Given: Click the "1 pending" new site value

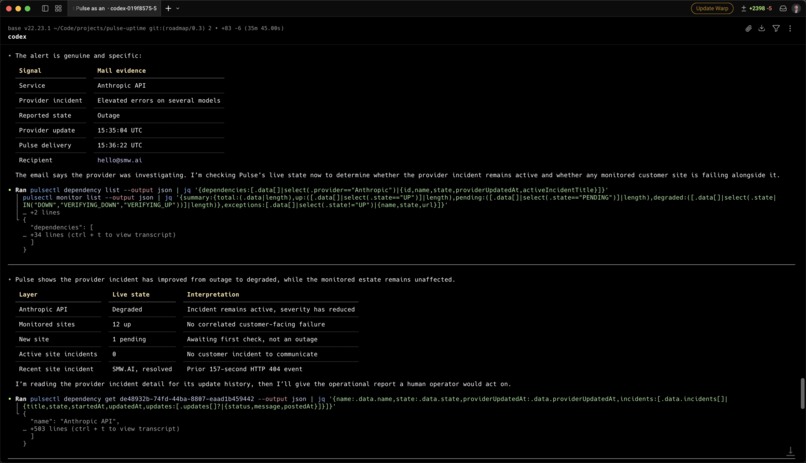Looking at the screenshot, I should click(129, 339).
